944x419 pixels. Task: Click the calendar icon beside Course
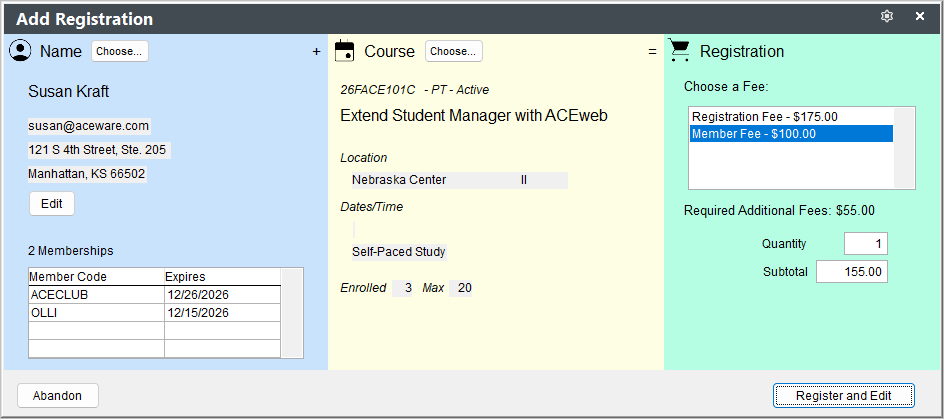344,51
